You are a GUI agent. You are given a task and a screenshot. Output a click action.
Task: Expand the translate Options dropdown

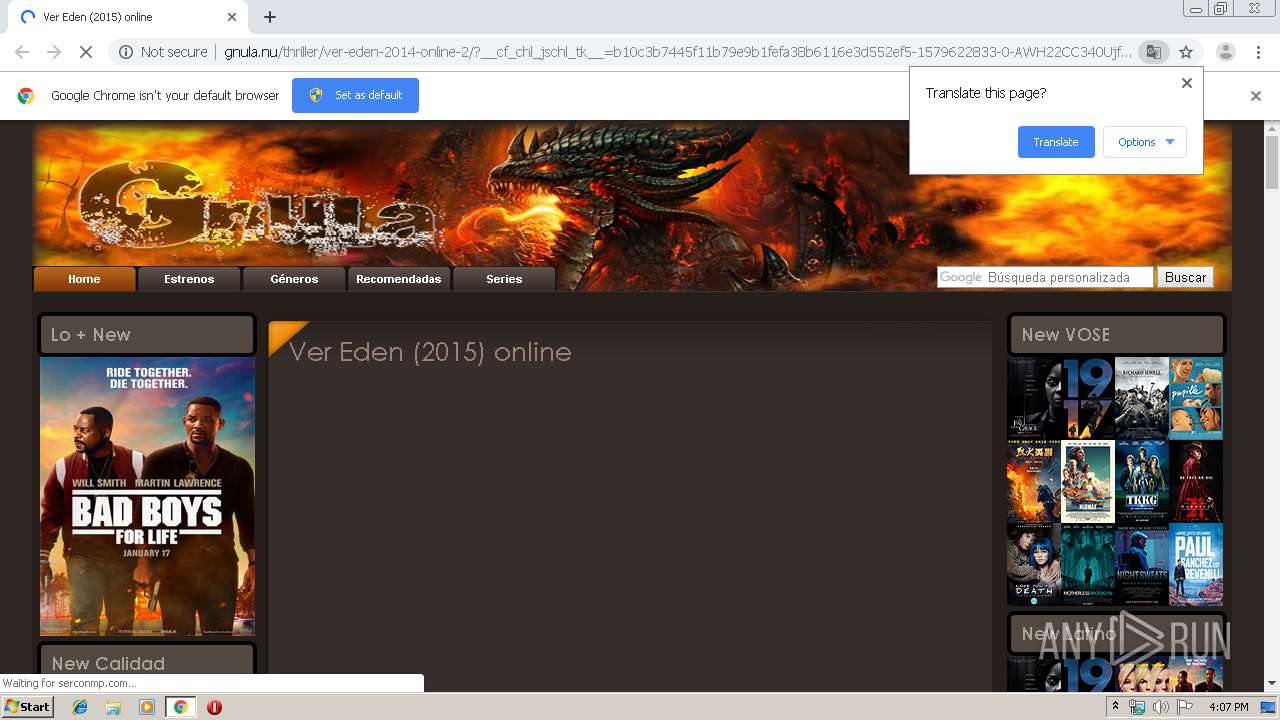pyautogui.click(x=1145, y=142)
